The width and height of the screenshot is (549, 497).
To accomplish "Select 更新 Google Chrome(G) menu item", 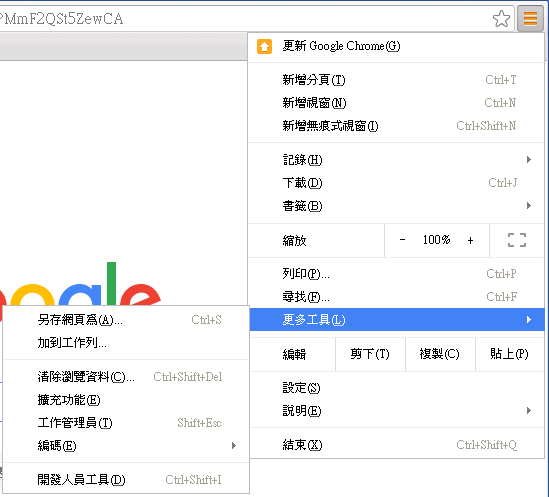I will click(396, 46).
